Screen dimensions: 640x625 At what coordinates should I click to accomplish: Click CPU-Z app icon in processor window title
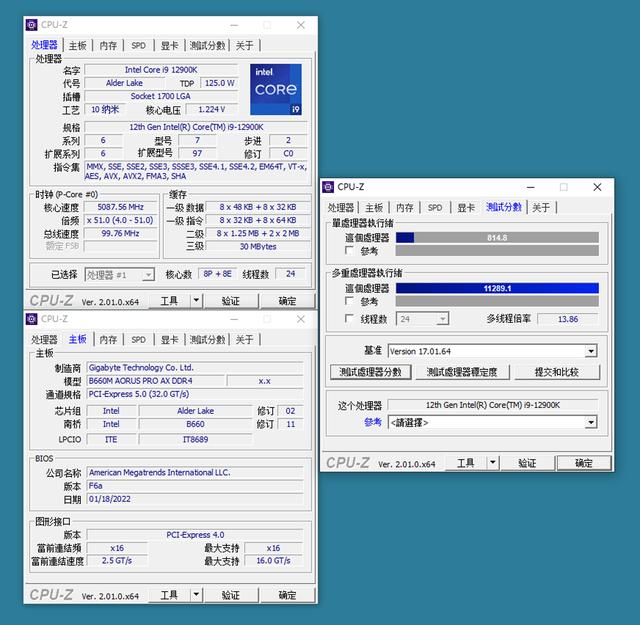(31, 25)
